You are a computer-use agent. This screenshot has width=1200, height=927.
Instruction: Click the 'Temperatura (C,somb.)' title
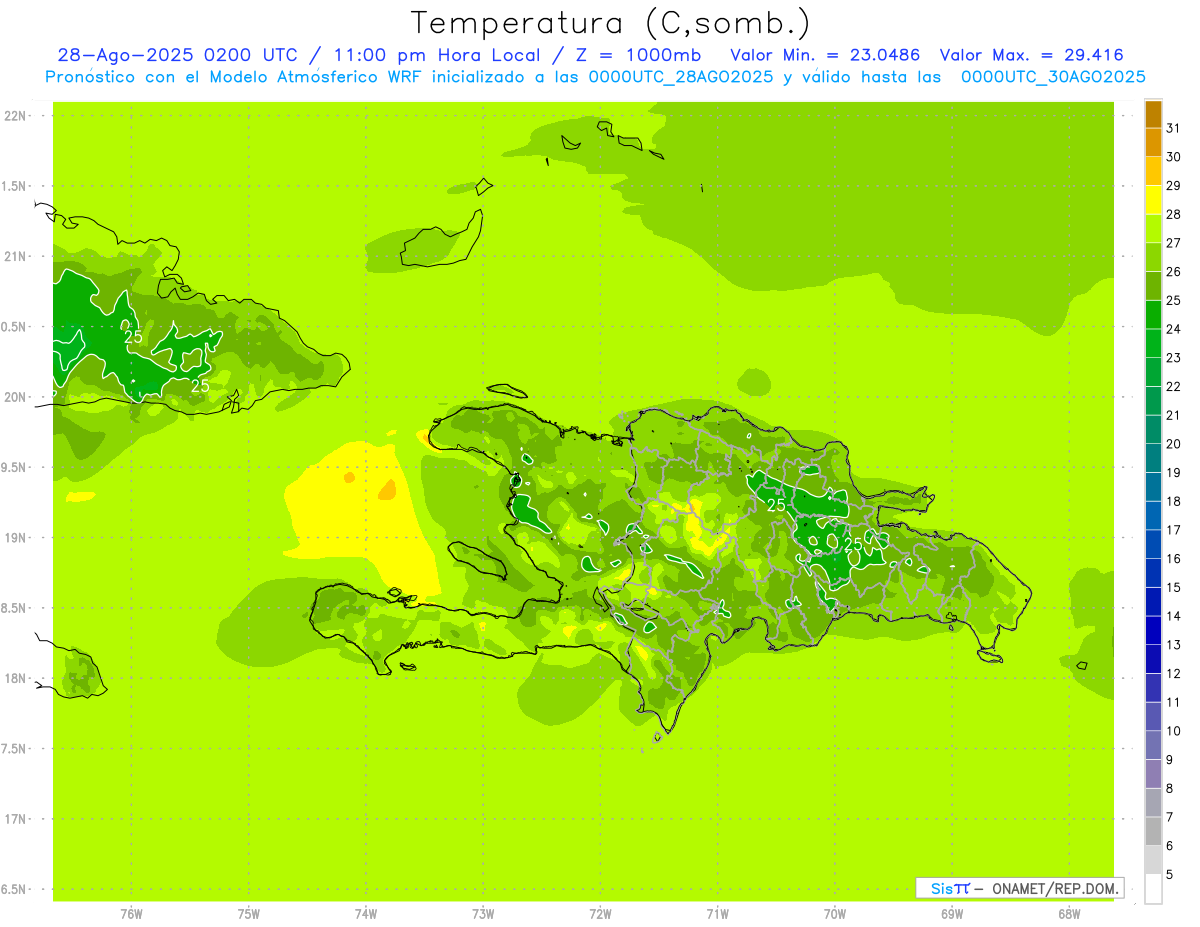[610, 22]
